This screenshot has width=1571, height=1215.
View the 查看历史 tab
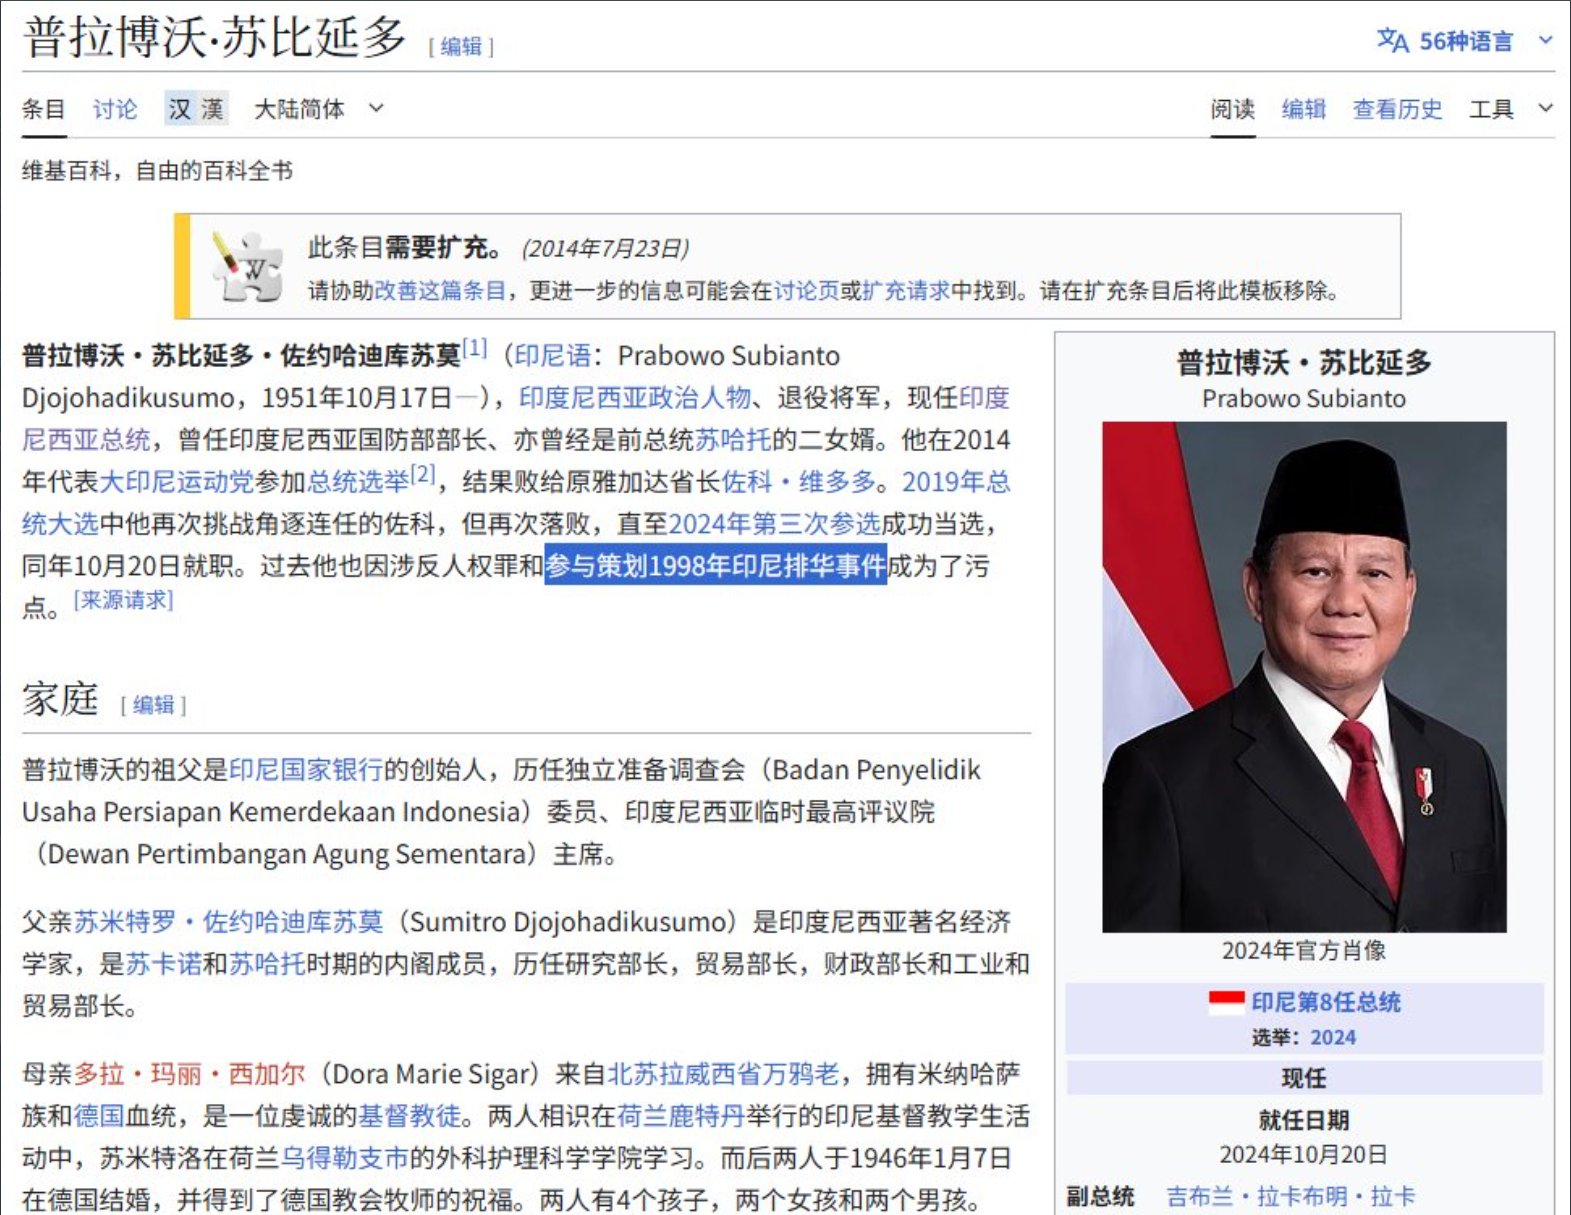(x=1397, y=109)
